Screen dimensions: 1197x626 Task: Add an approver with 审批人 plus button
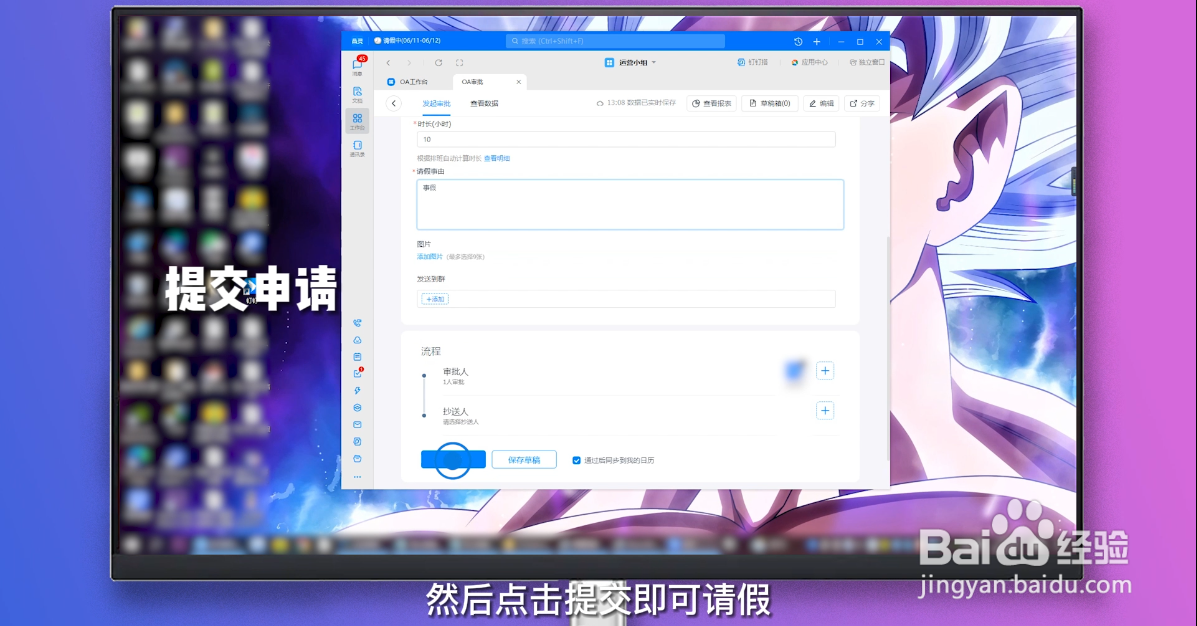pyautogui.click(x=824, y=371)
